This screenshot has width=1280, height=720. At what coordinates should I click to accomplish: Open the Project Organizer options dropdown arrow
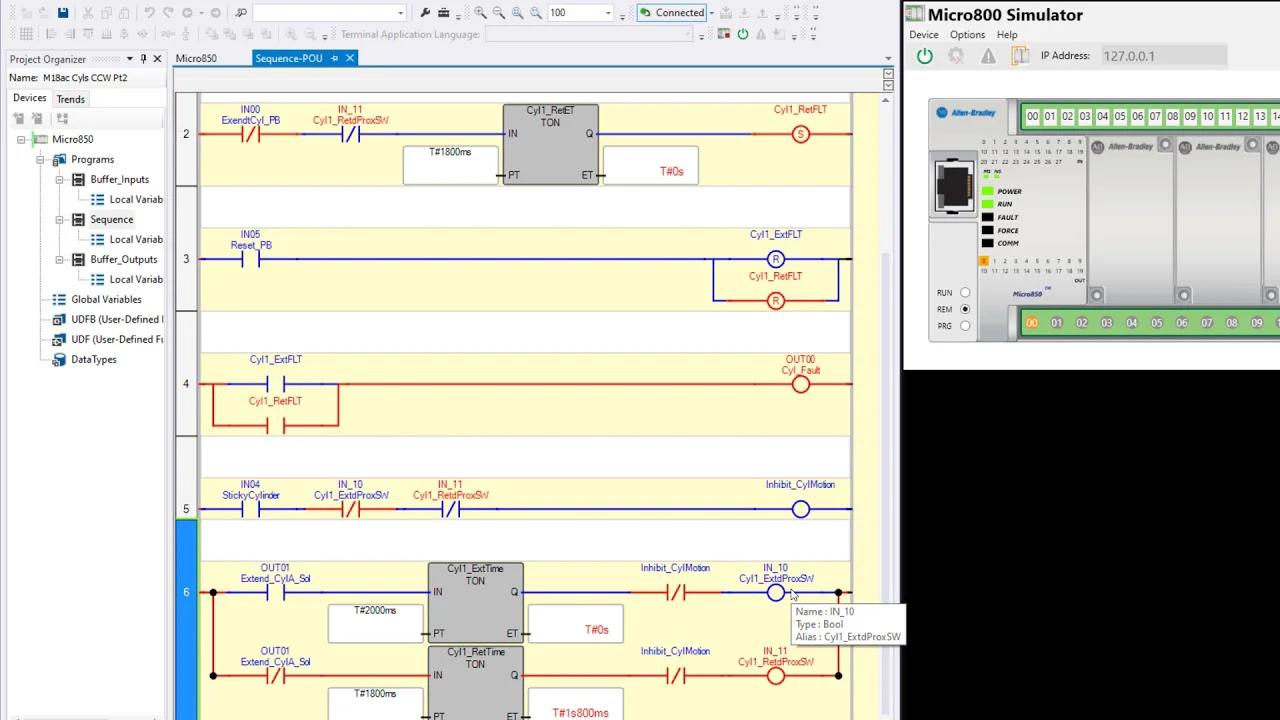(x=129, y=59)
